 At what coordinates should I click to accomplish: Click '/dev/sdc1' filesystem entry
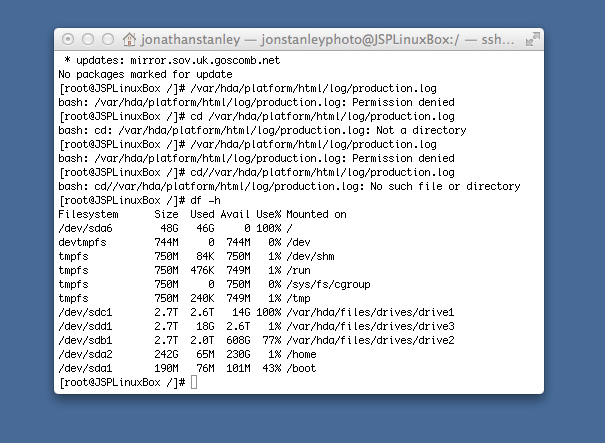tap(85, 313)
